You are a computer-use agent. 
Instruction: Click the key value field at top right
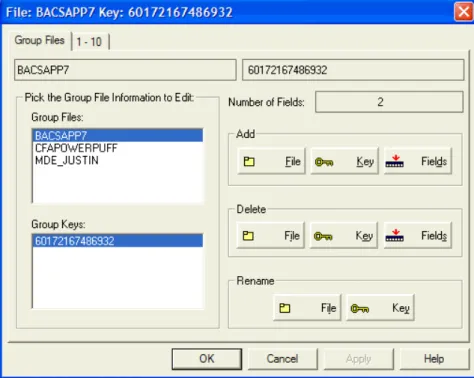pos(353,70)
